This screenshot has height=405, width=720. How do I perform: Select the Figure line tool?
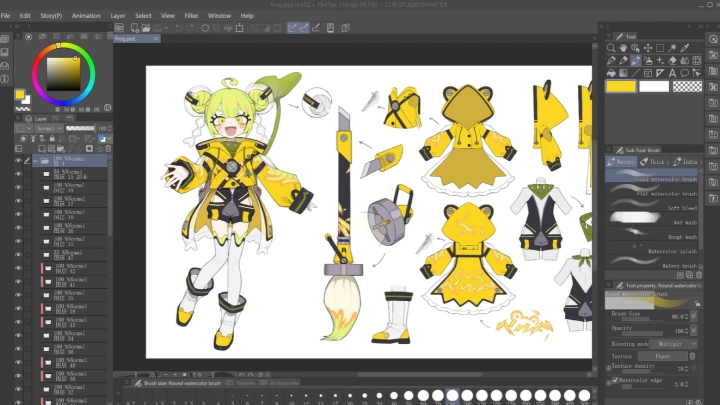[636, 73]
